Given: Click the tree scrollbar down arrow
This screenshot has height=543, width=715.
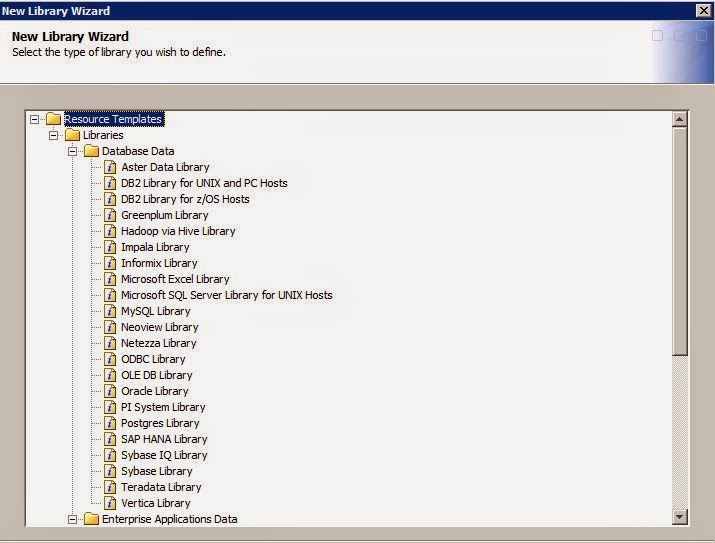Looking at the screenshot, I should 679,517.
